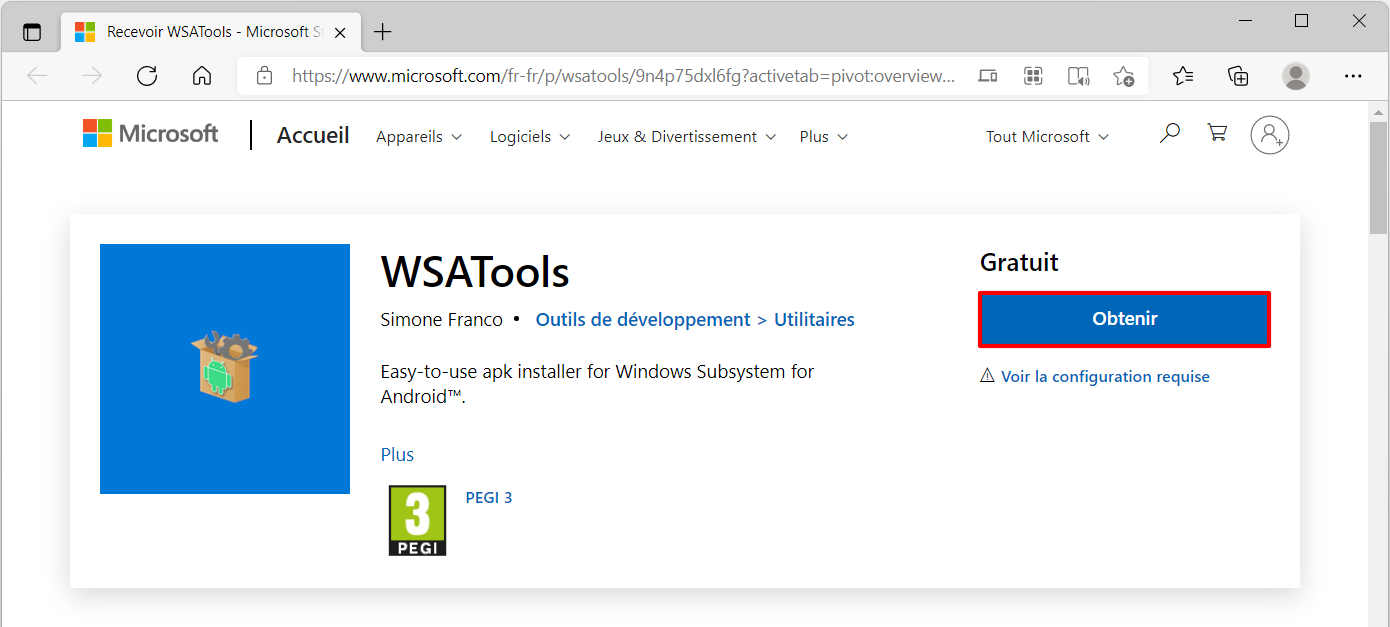1390x627 pixels.
Task: Click the WSATools title text
Action: point(475,272)
